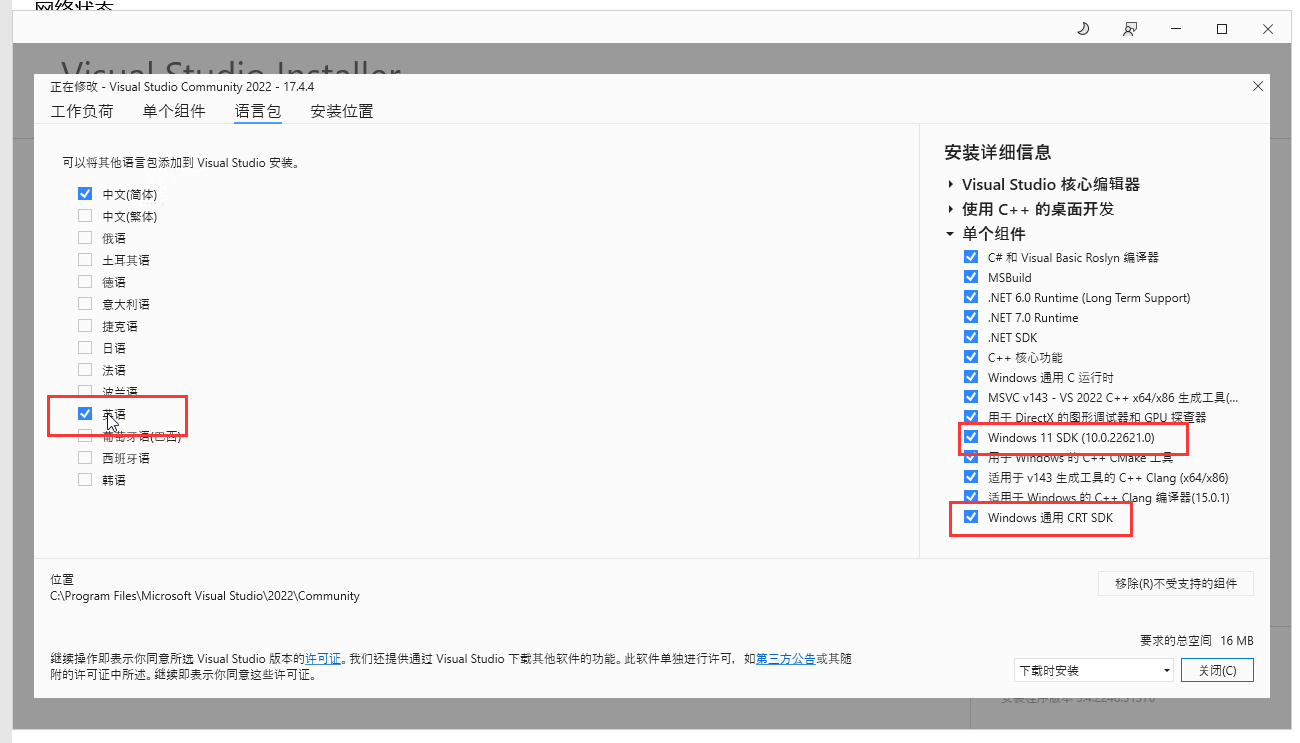Viewport: 1300px width, 743px height.
Task: Enable the 法语 language option
Action: pyautogui.click(x=85, y=369)
